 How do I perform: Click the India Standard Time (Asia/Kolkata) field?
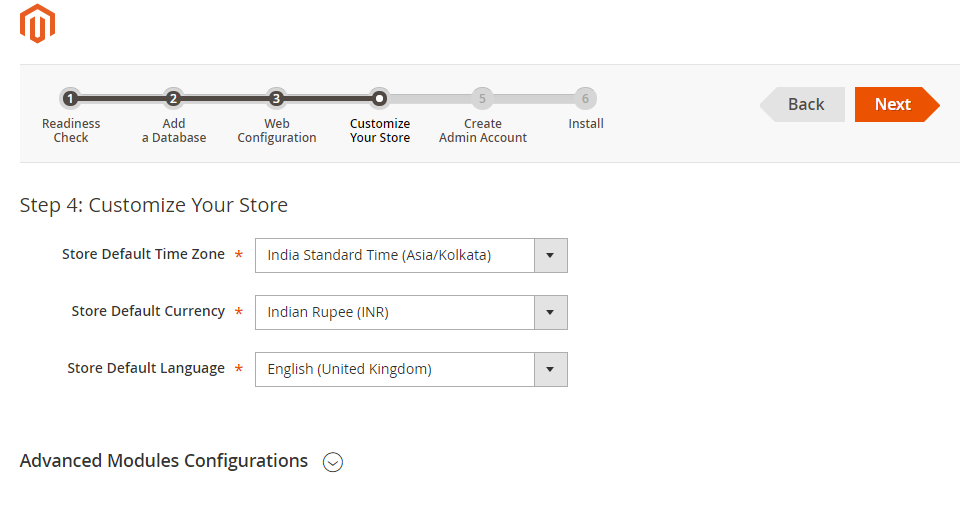pyautogui.click(x=394, y=255)
